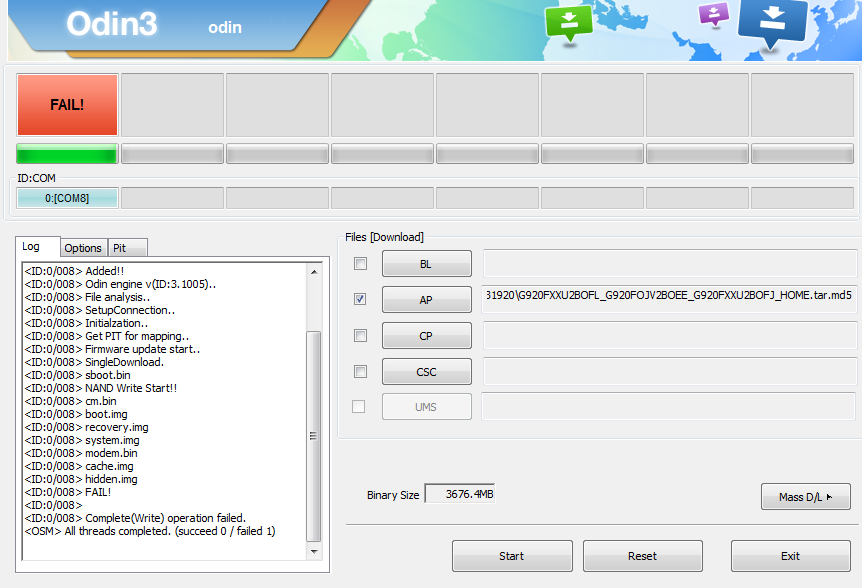Click the log scrollbar down arrow

coord(314,551)
